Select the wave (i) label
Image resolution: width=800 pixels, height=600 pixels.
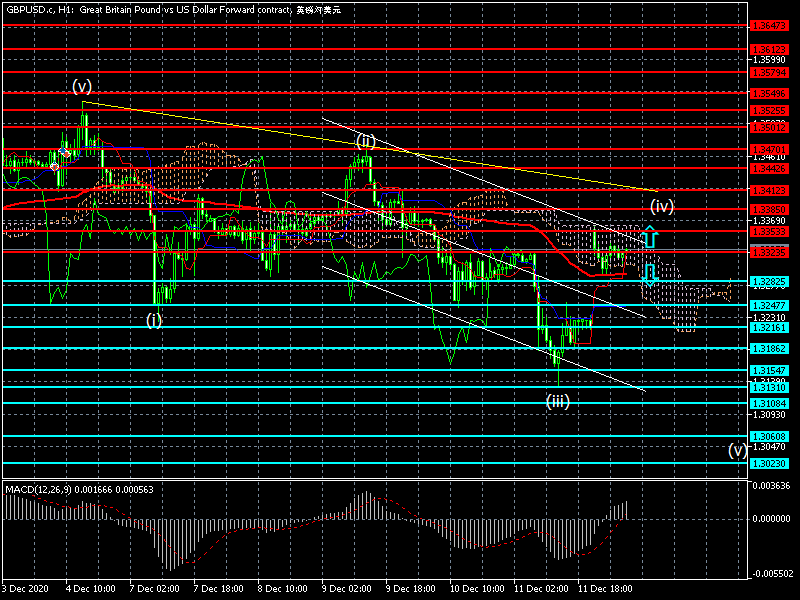click(x=154, y=320)
